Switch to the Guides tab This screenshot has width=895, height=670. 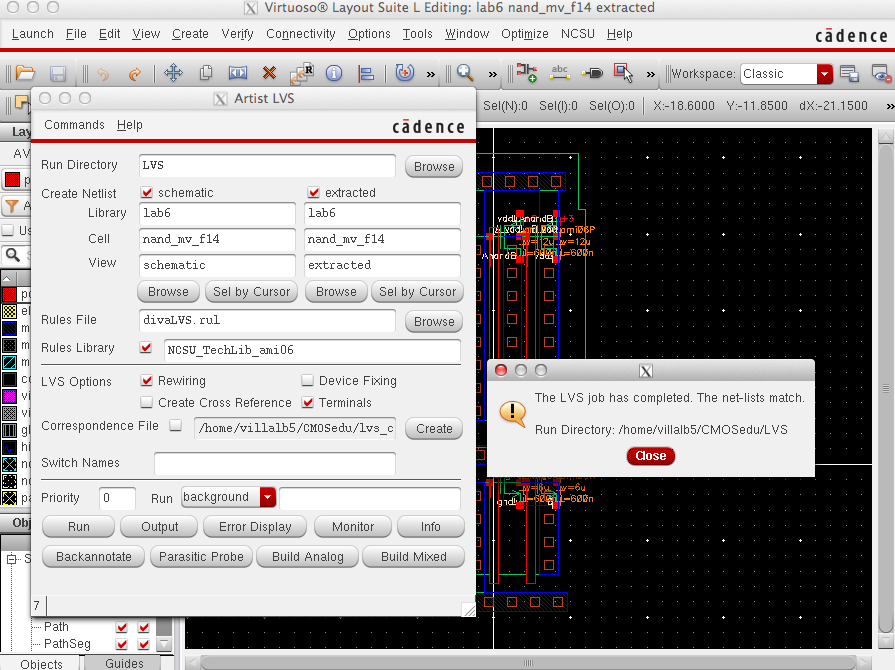tap(125, 663)
